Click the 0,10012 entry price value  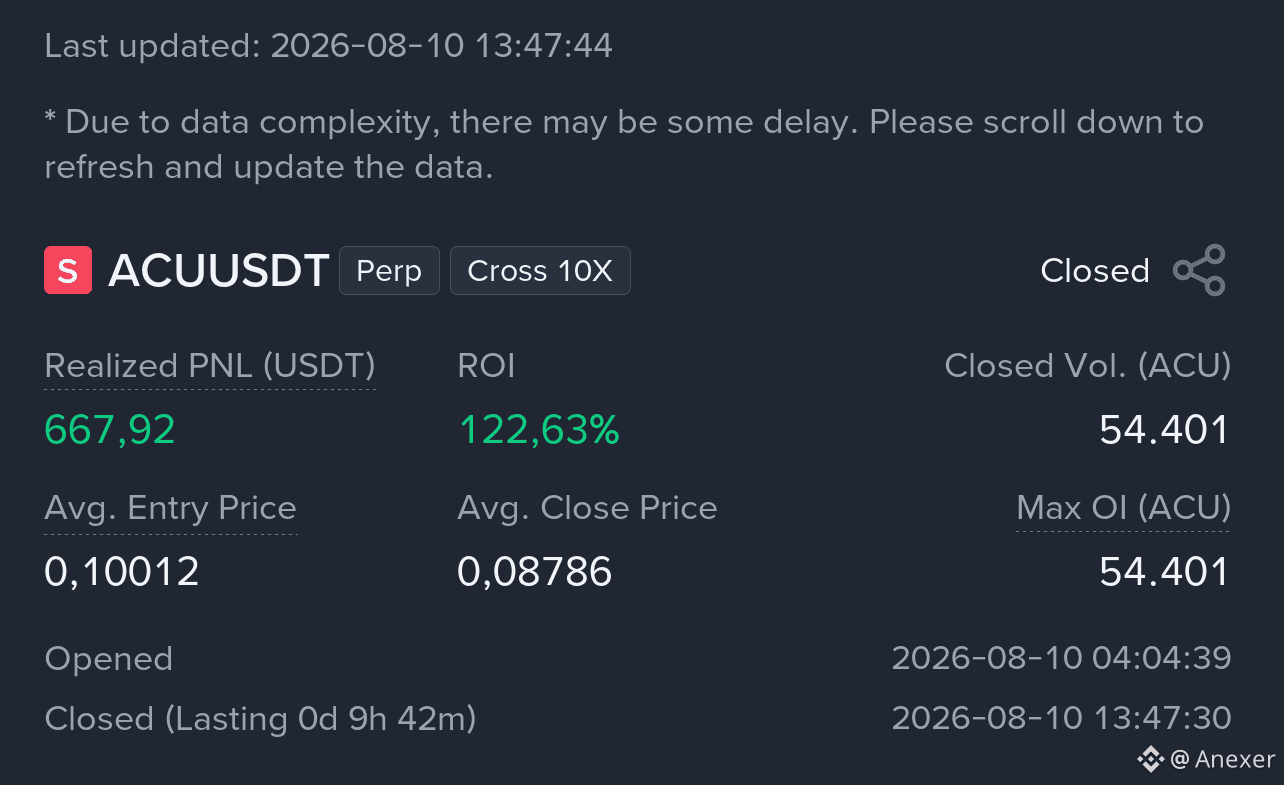122,572
